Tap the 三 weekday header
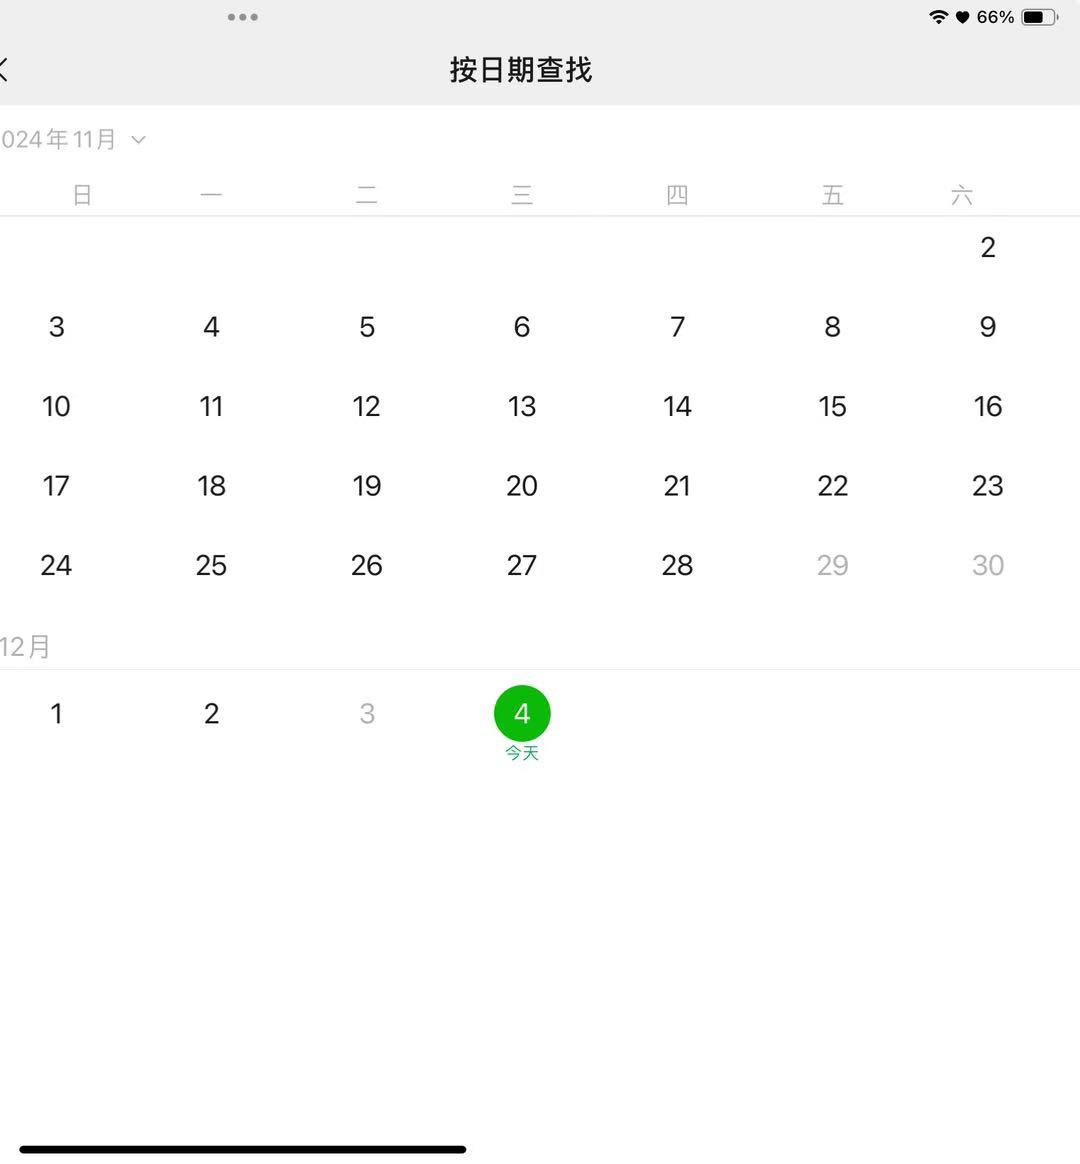Screen dimensions: 1080x1164 [x=522, y=195]
